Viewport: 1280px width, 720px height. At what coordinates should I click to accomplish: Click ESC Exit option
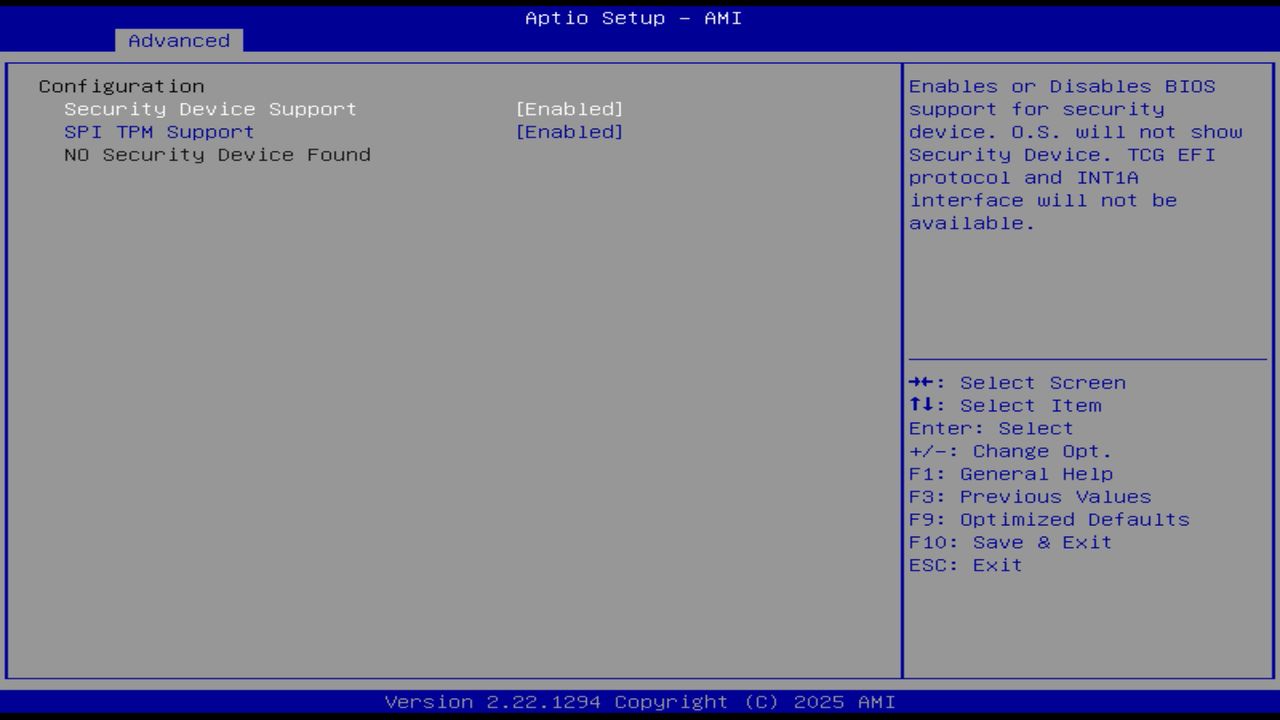(966, 564)
